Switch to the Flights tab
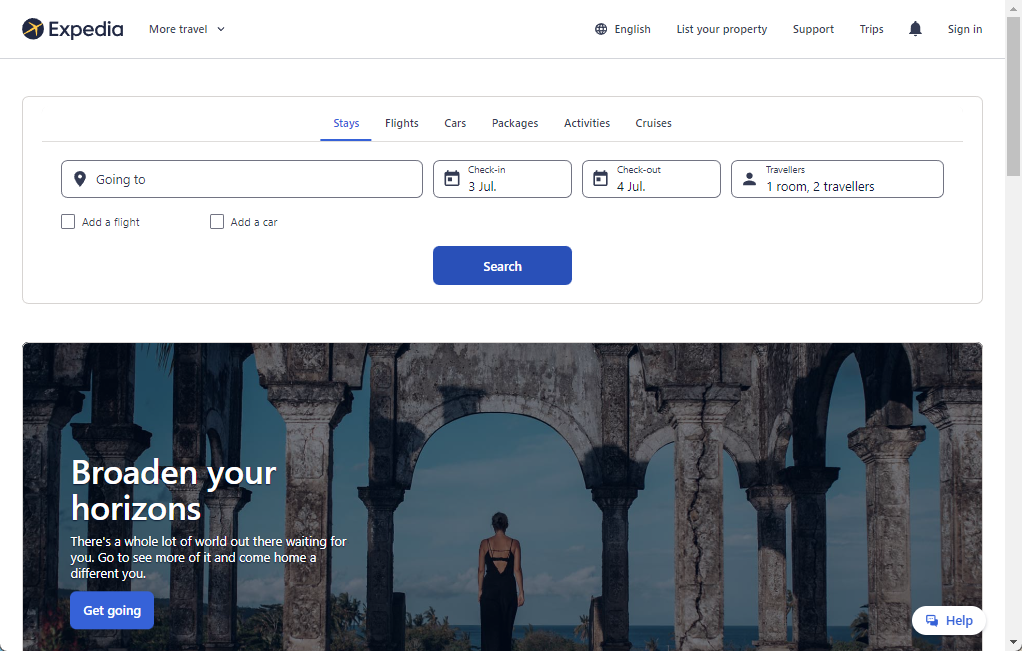 (x=402, y=123)
